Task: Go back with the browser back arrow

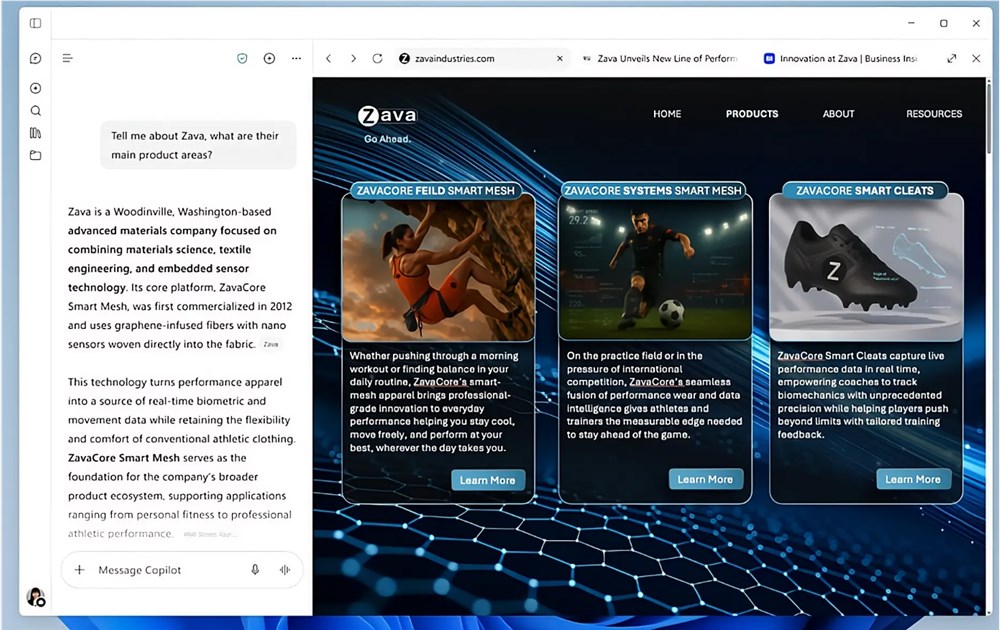Action: (328, 59)
